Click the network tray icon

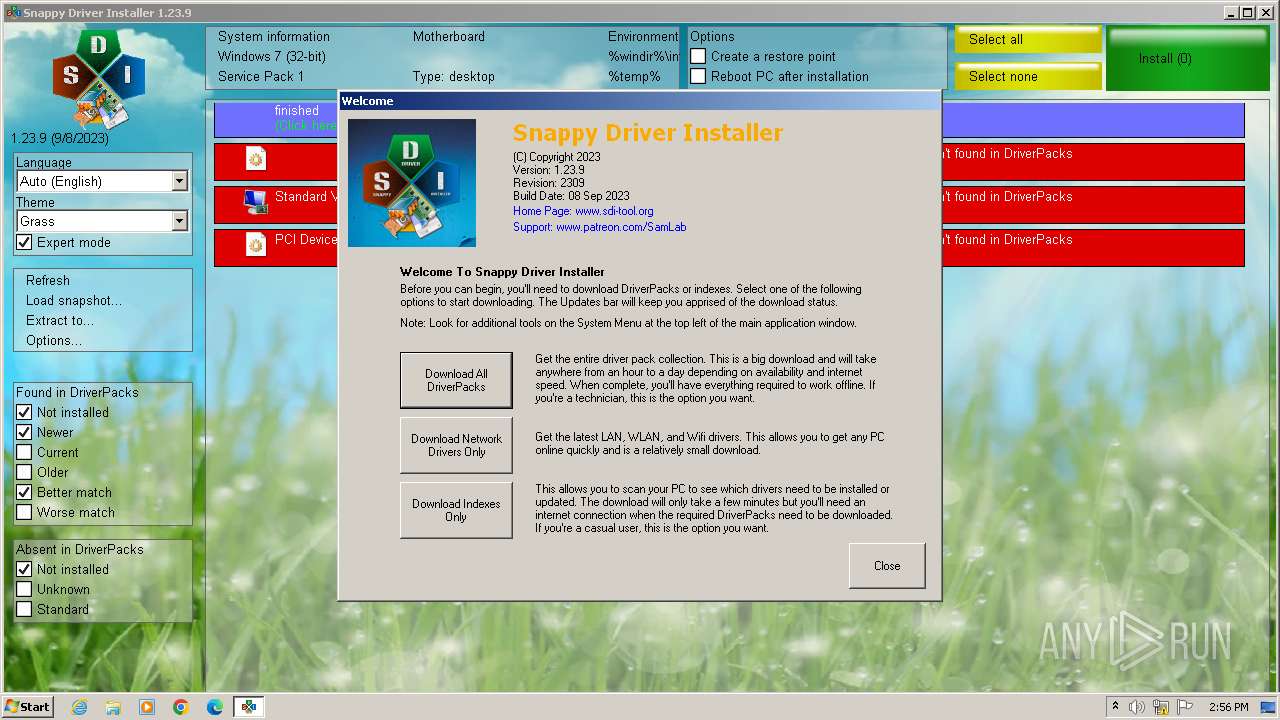click(1161, 707)
